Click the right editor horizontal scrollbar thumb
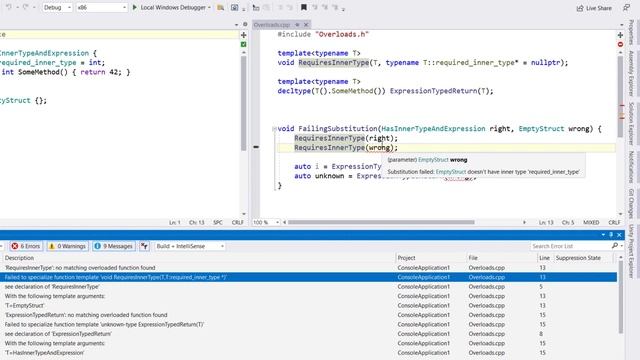The width and height of the screenshot is (640, 360). 381,222
